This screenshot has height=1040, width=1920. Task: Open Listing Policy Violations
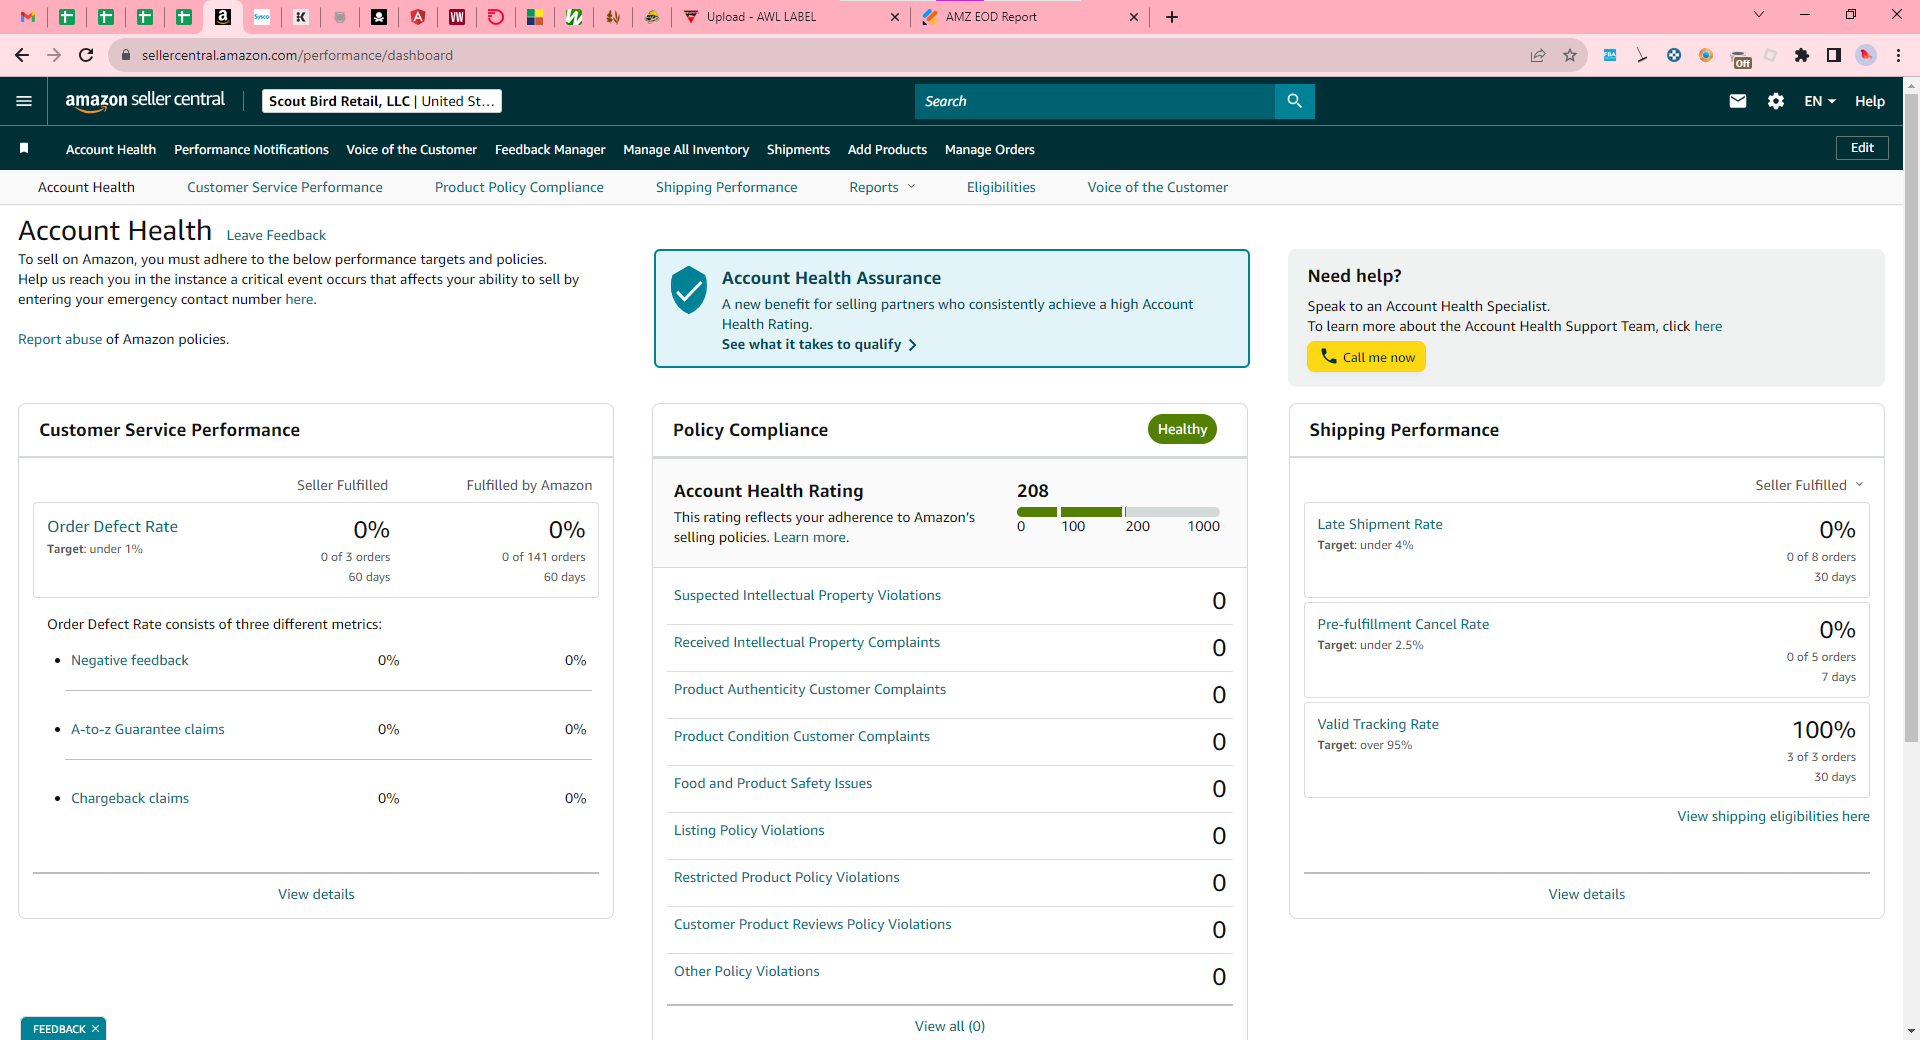coord(749,830)
